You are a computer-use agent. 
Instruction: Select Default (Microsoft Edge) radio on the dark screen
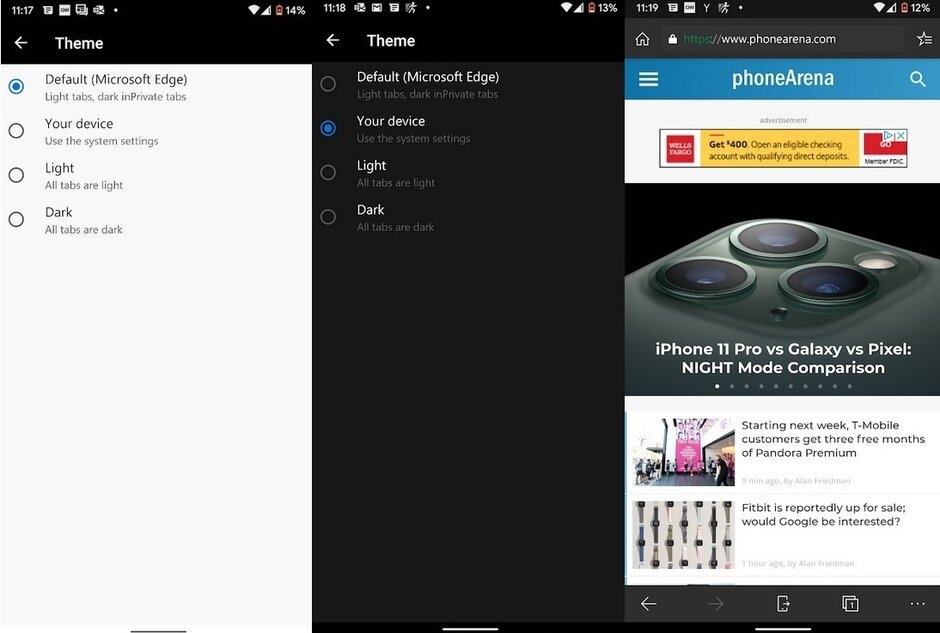[x=328, y=84]
